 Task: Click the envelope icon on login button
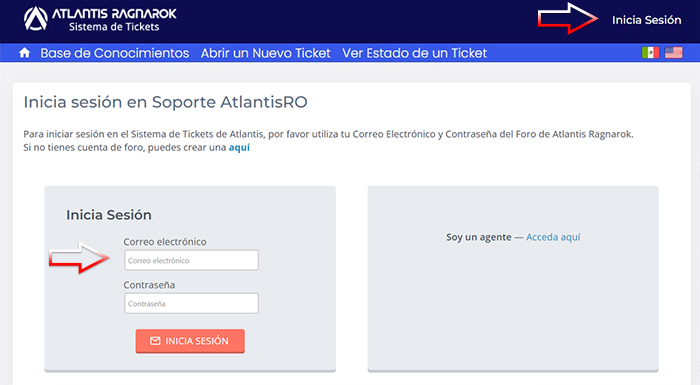(155, 341)
